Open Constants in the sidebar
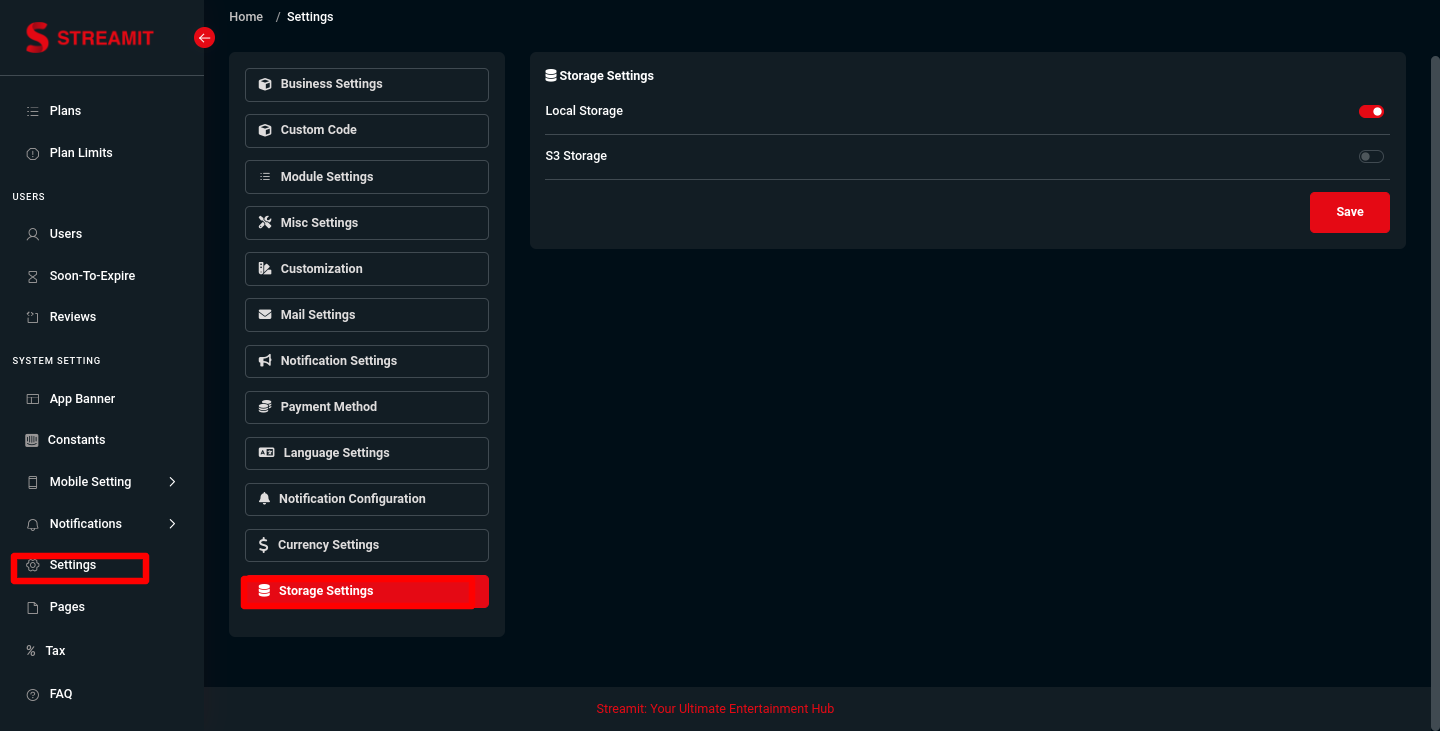Viewport: 1440px width, 731px height. pos(76,440)
